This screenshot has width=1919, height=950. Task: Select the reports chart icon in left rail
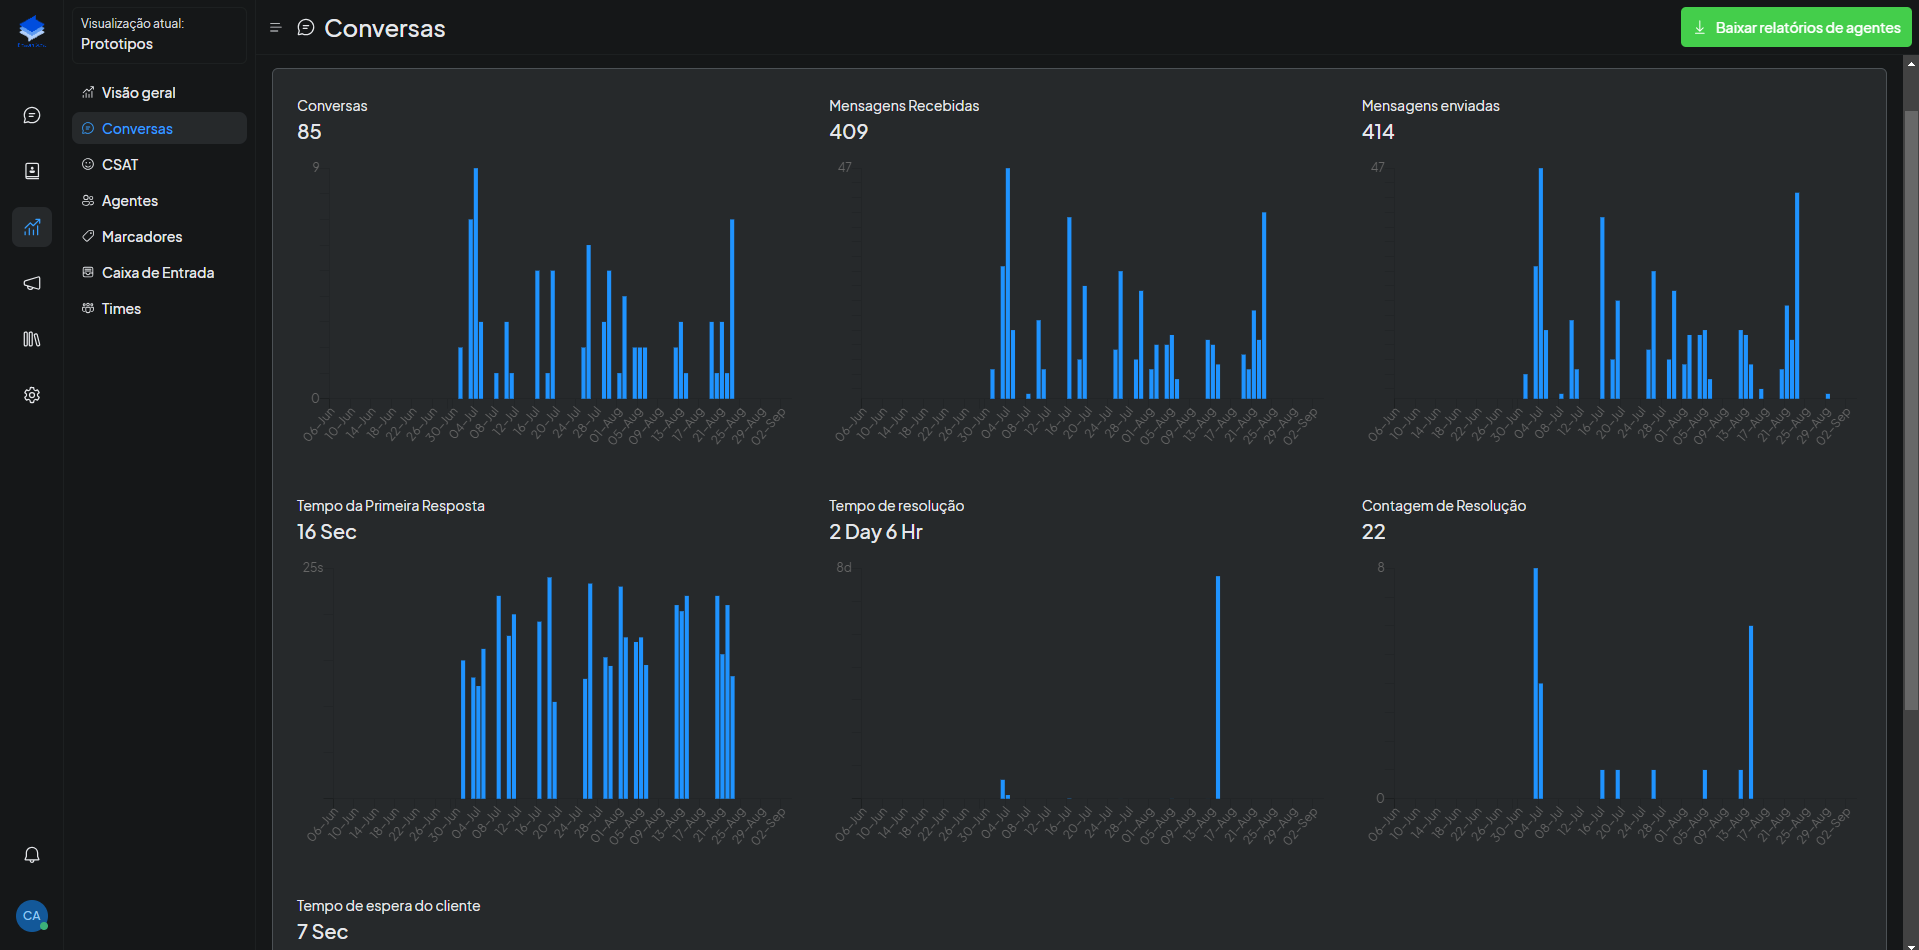(x=32, y=227)
